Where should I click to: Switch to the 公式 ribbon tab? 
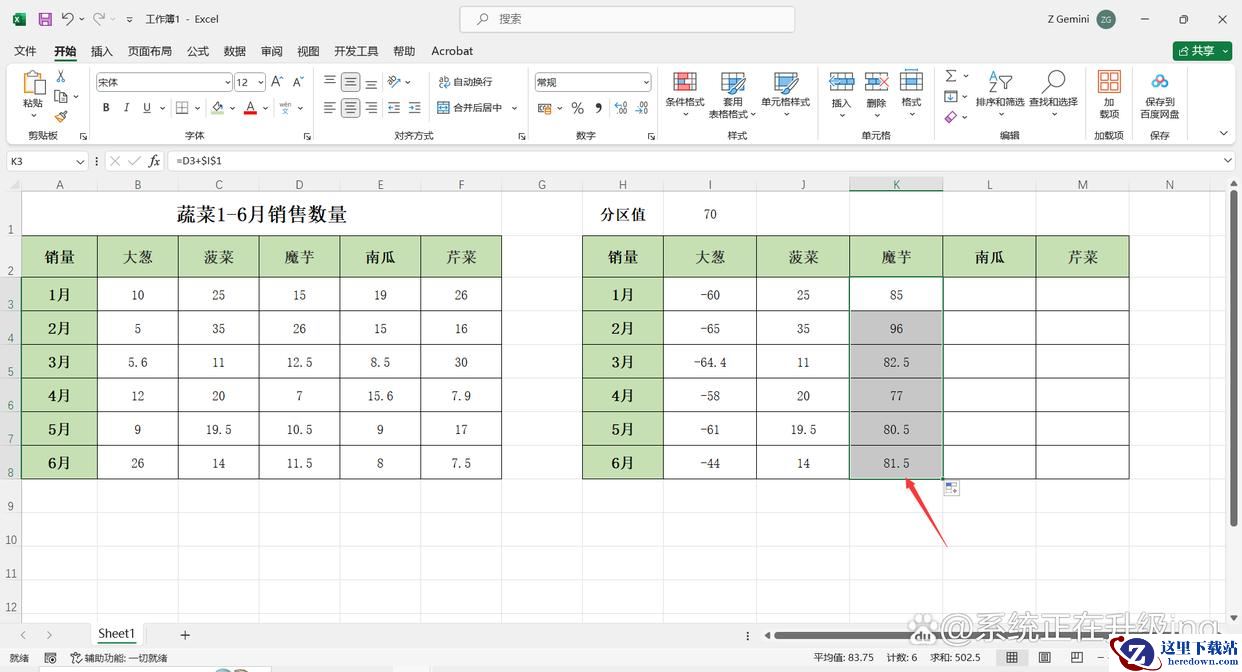click(198, 51)
